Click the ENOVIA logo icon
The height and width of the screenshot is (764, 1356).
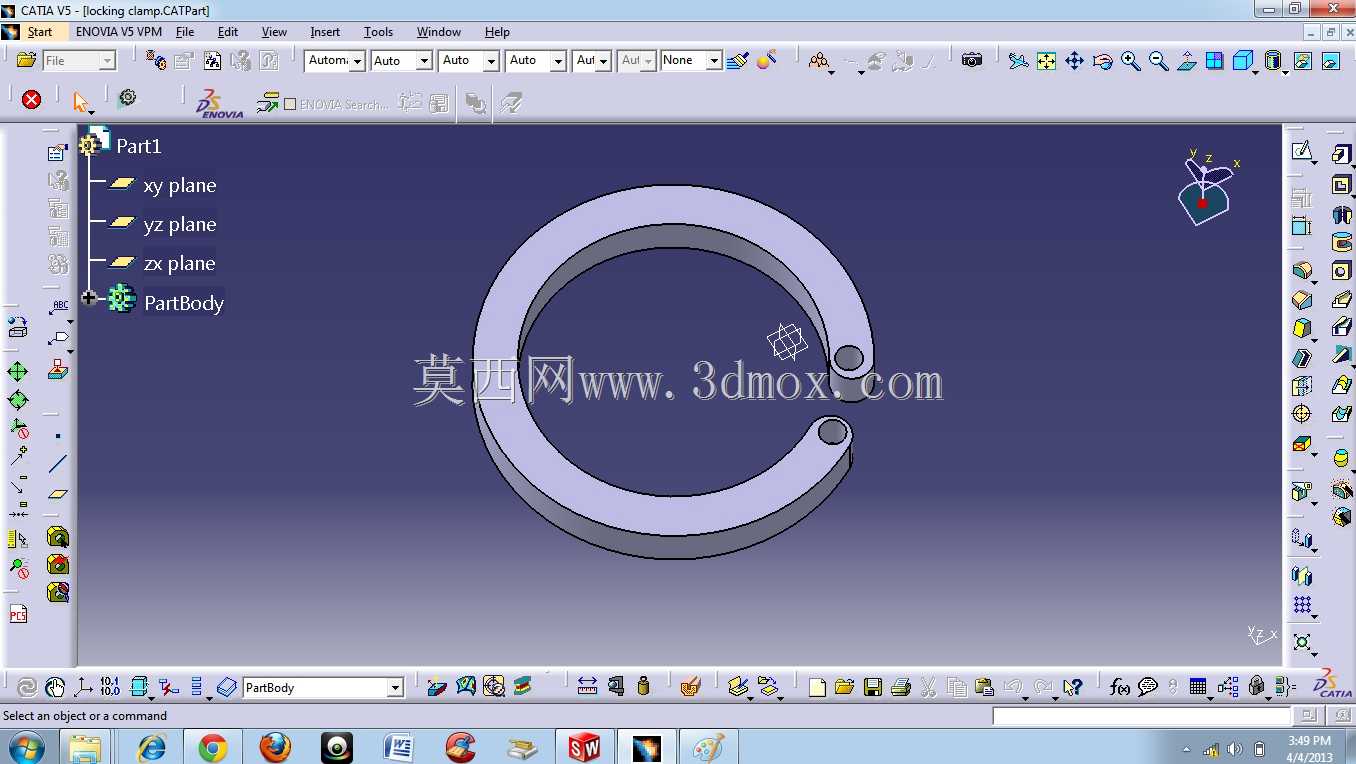(220, 103)
